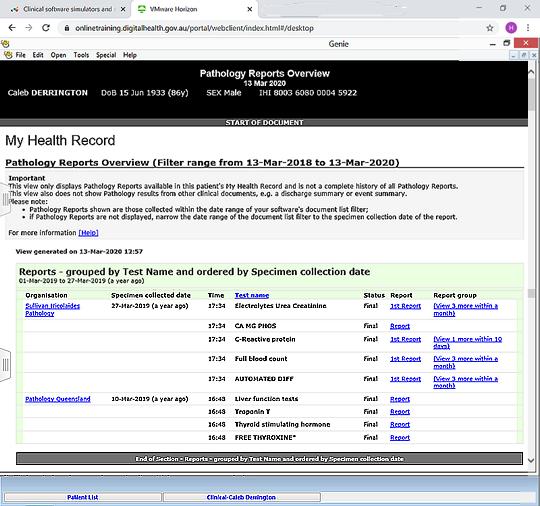Minimize the Chrome browser window
540x506 pixels.
(x=478, y=7)
